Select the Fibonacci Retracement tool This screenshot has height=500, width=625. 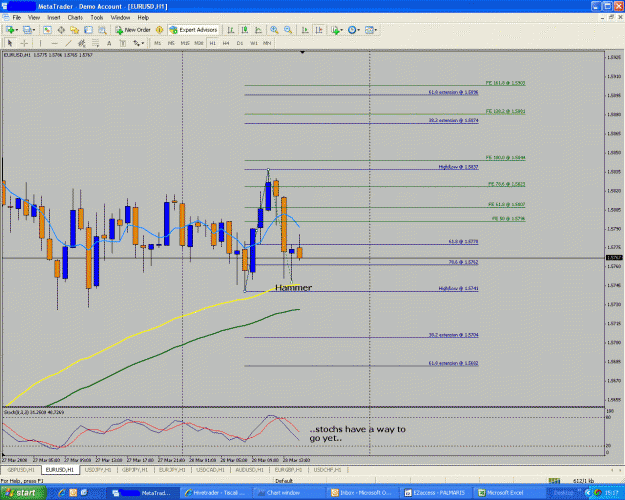coord(95,43)
